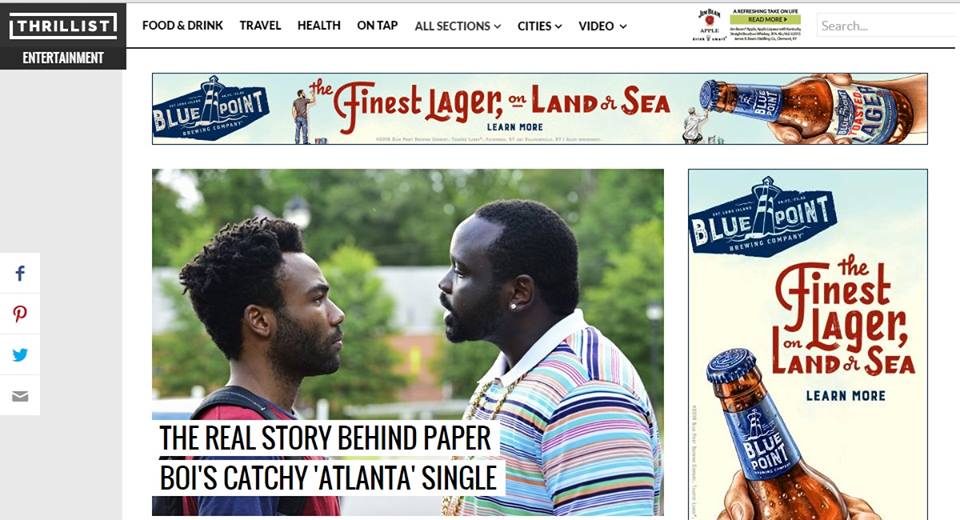Go to the Travel section
The height and width of the screenshot is (520, 960).
point(260,26)
